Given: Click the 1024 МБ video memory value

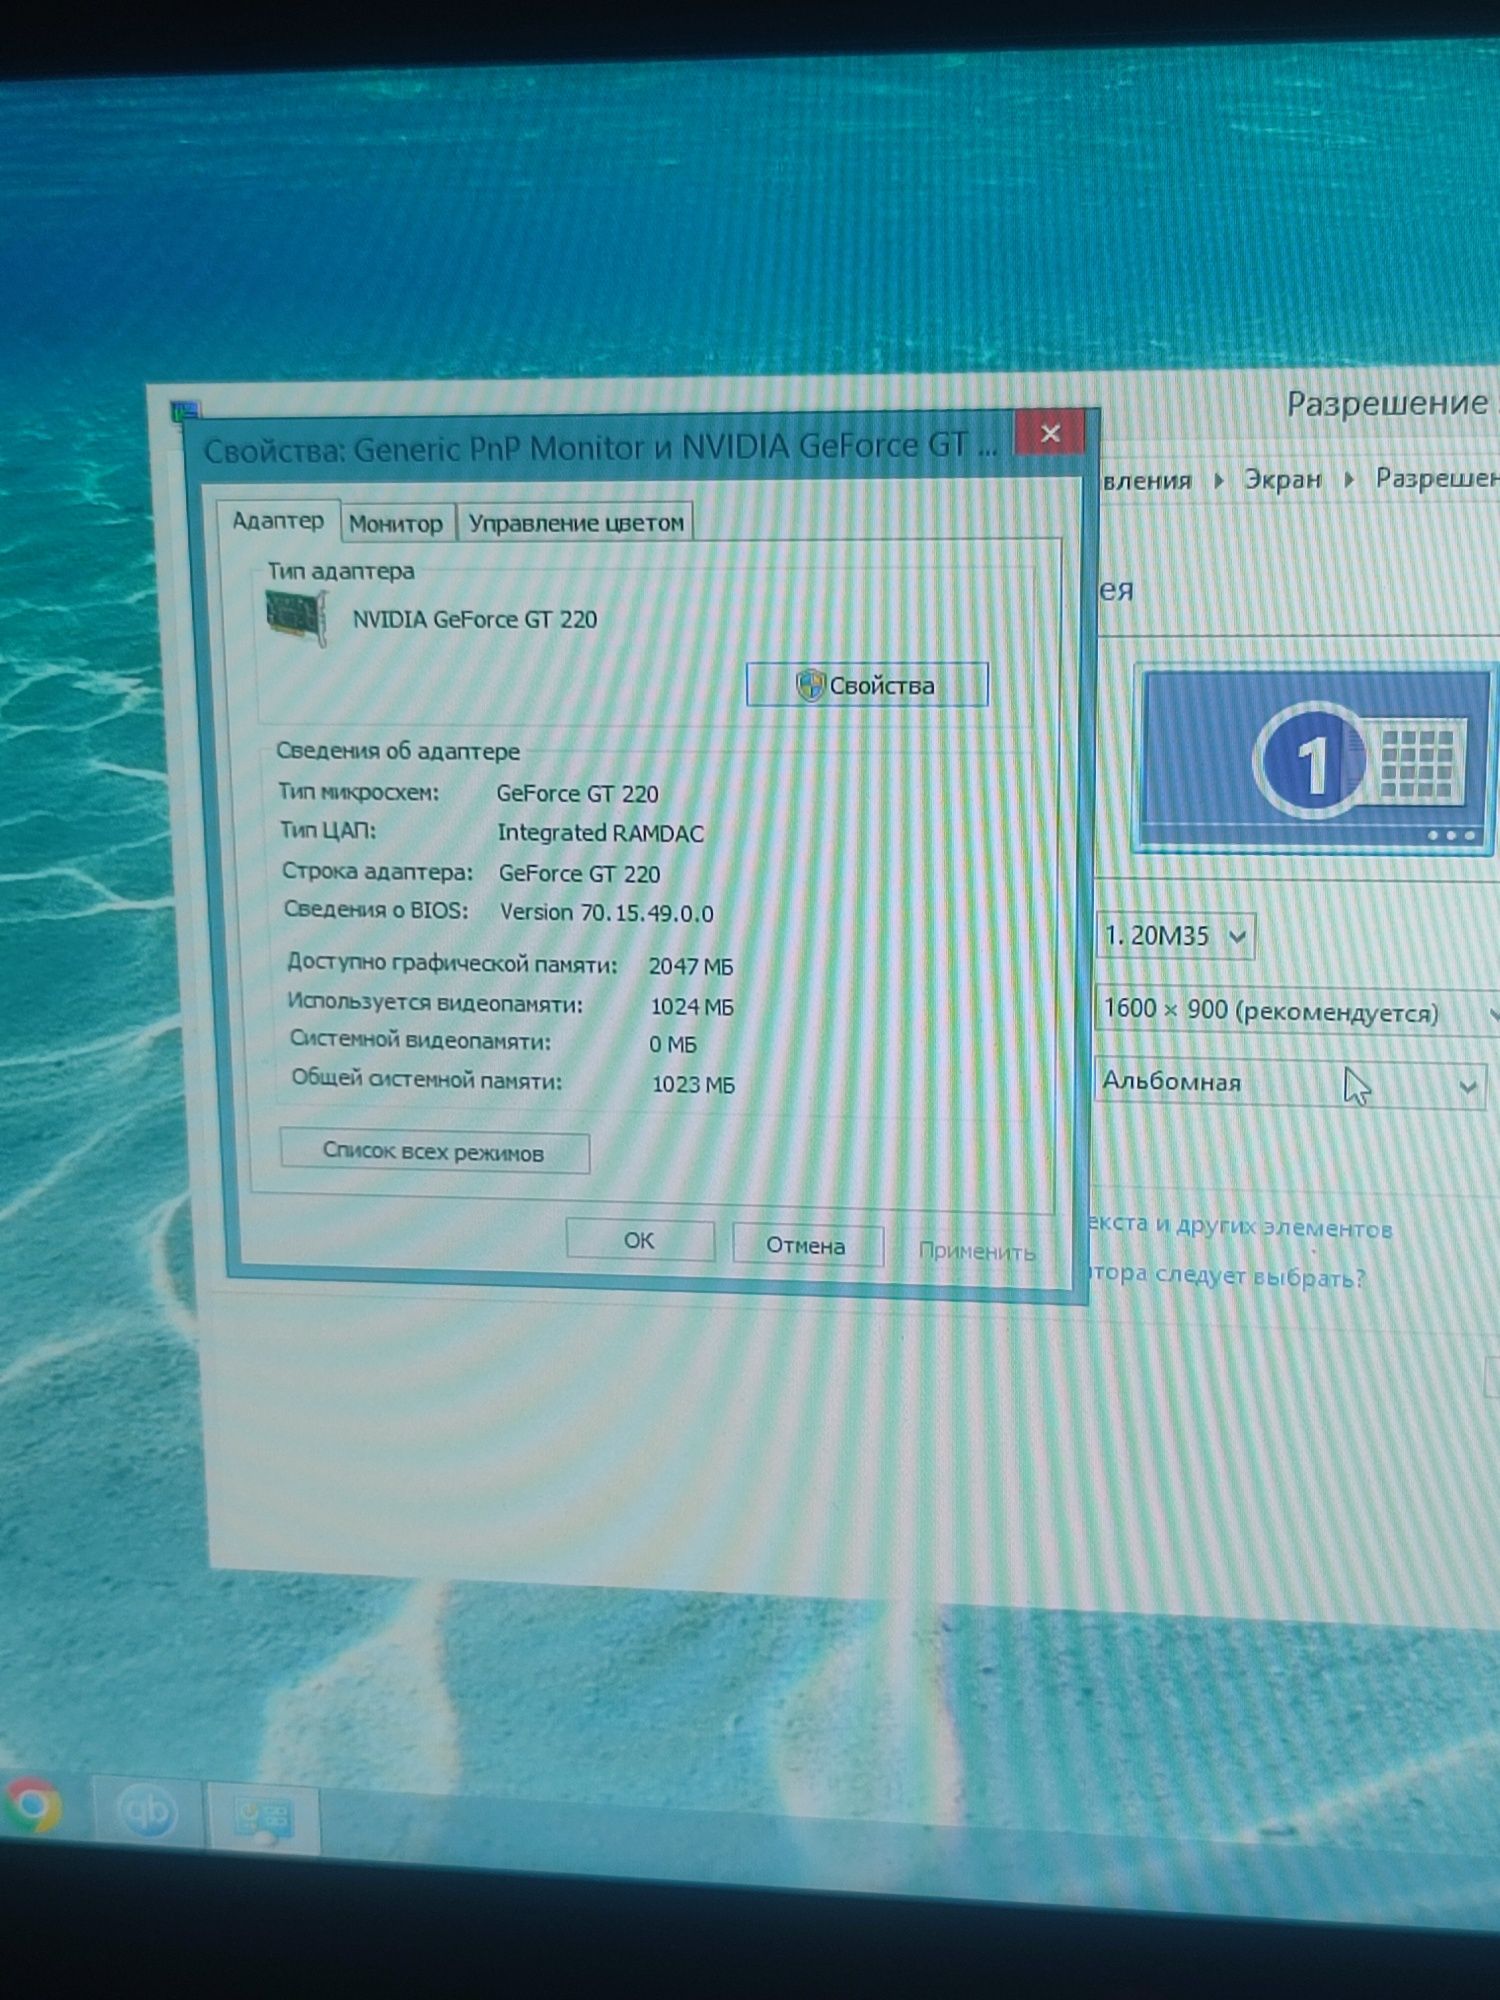Looking at the screenshot, I should [x=692, y=1007].
